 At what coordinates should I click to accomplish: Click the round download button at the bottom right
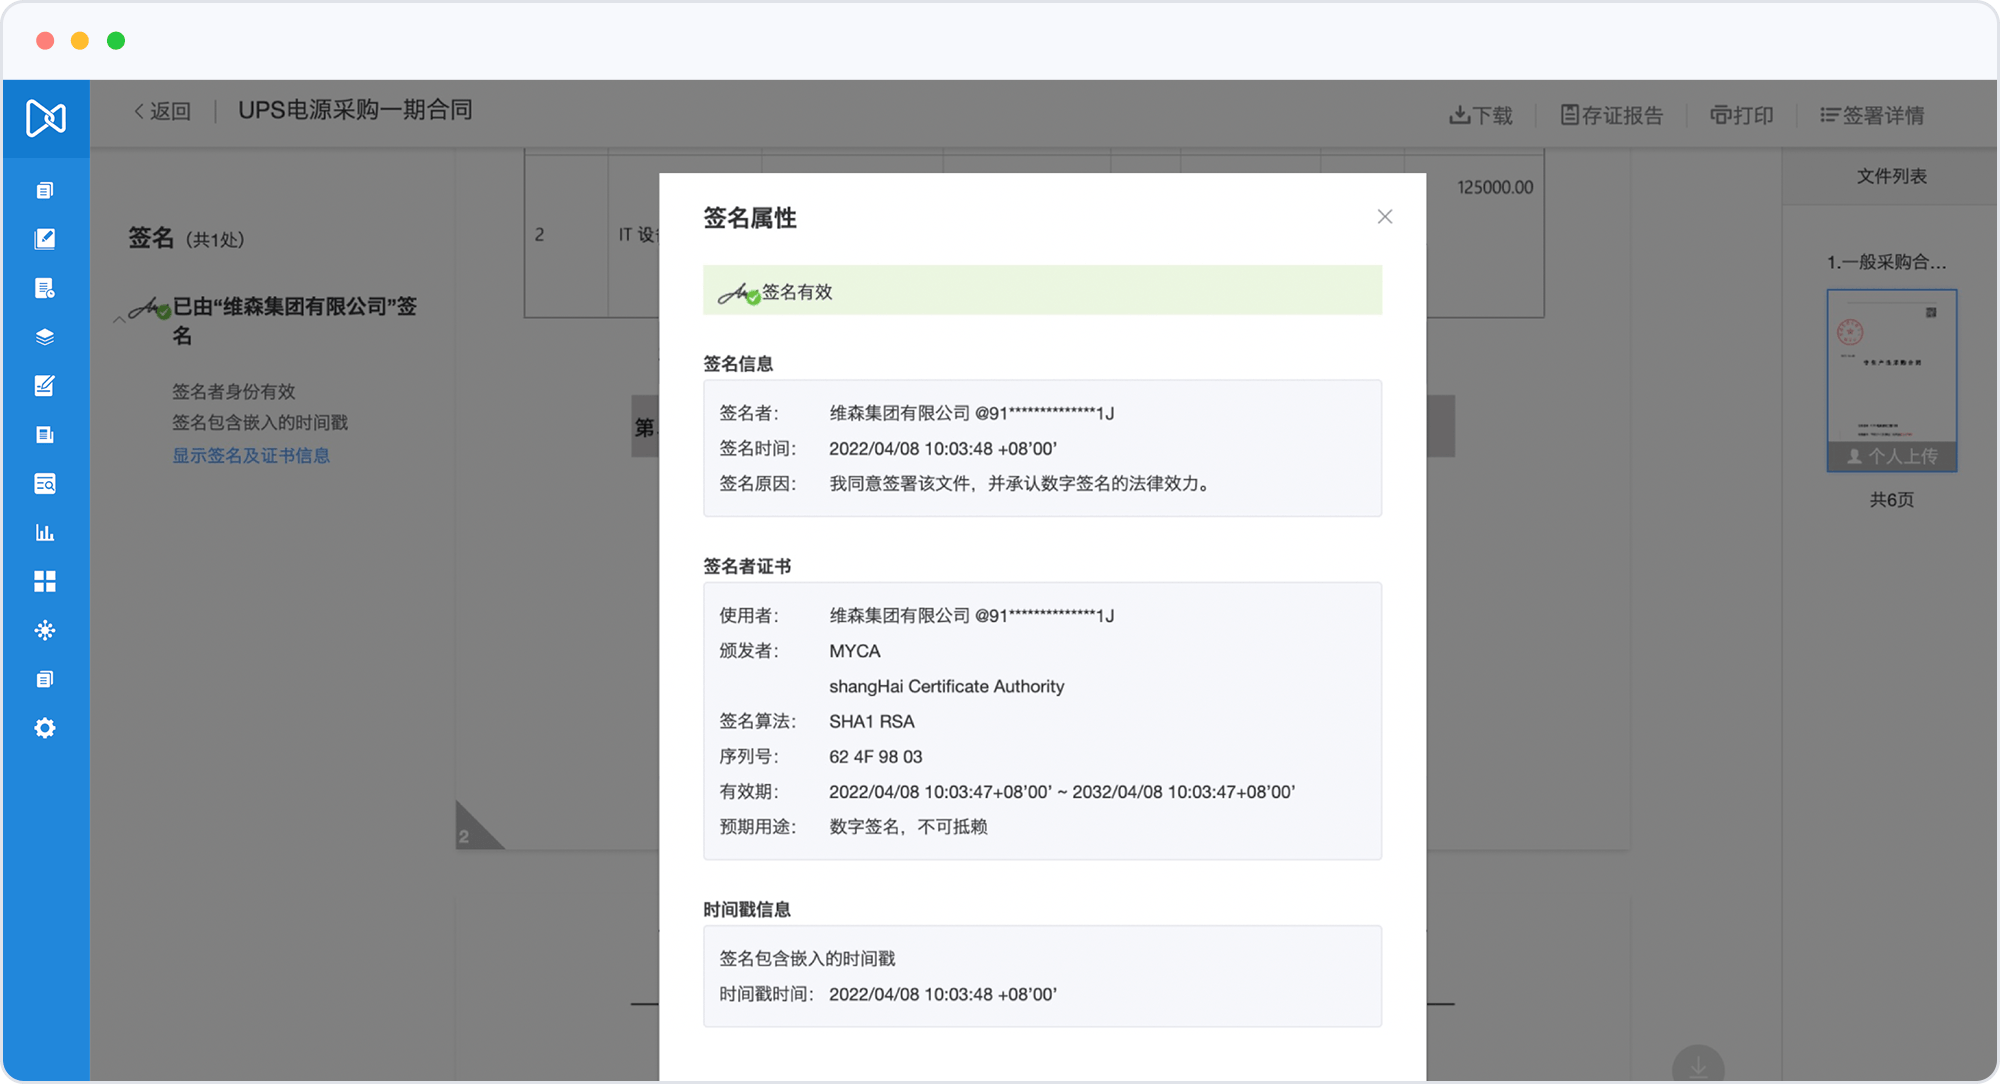pyautogui.click(x=1697, y=1066)
